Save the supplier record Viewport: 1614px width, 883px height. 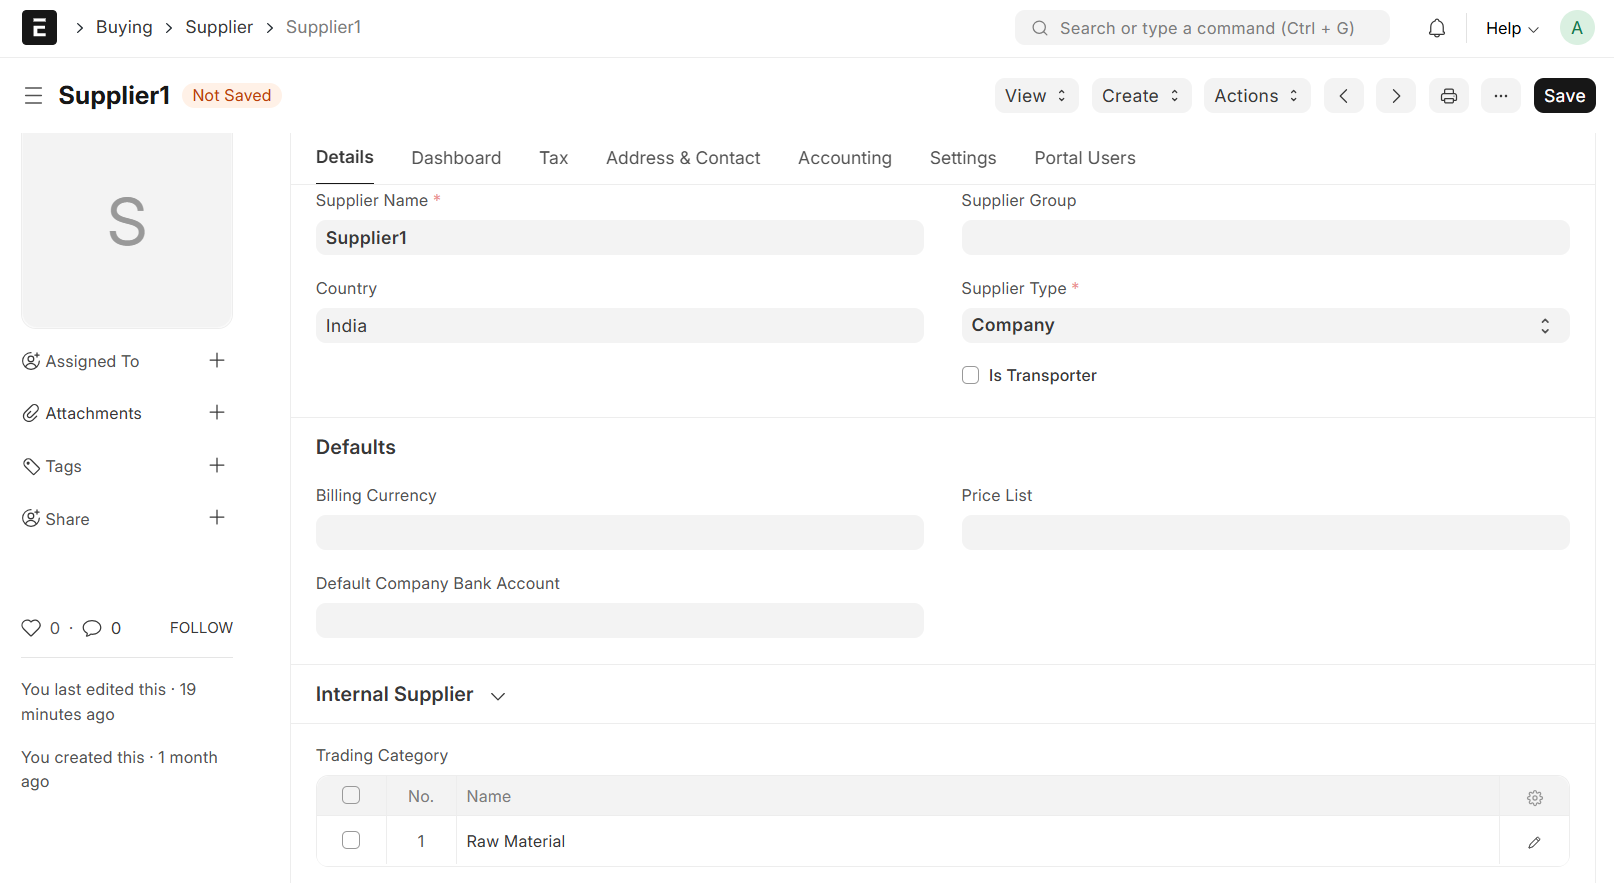(x=1563, y=96)
